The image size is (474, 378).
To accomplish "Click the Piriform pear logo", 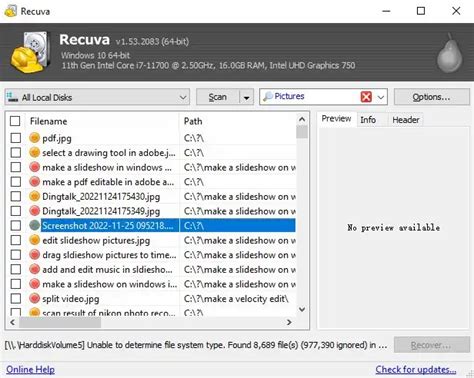I will (450, 53).
